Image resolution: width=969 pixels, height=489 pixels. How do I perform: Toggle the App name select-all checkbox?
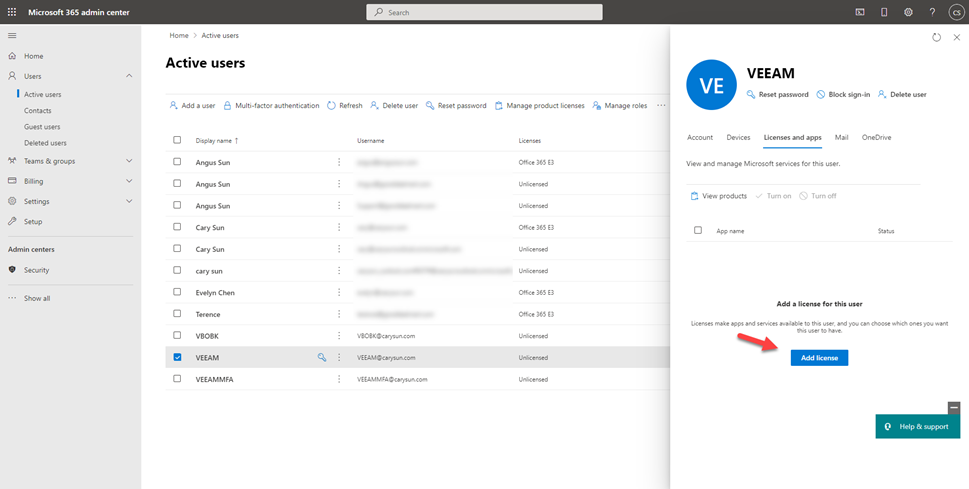pos(698,230)
